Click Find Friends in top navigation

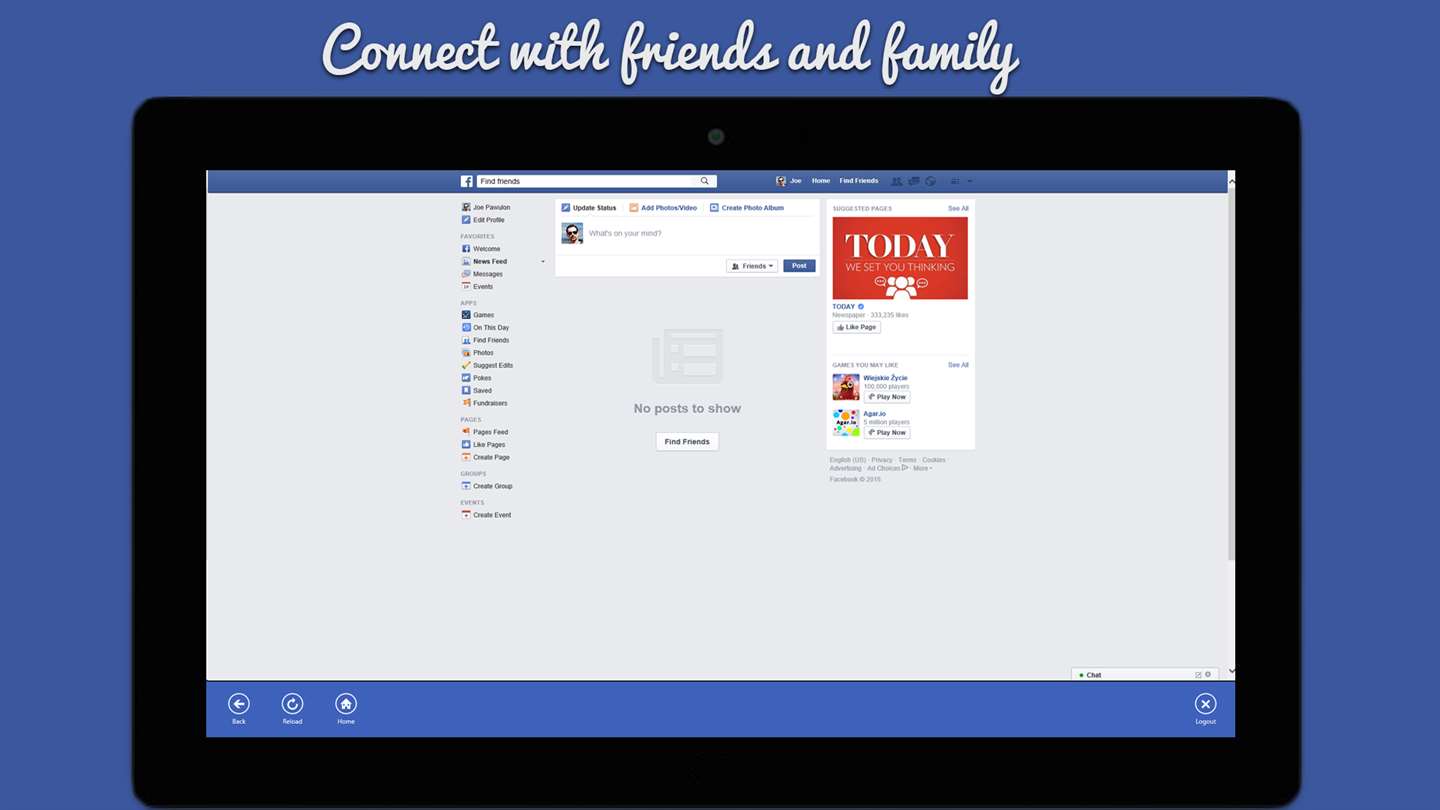click(859, 181)
